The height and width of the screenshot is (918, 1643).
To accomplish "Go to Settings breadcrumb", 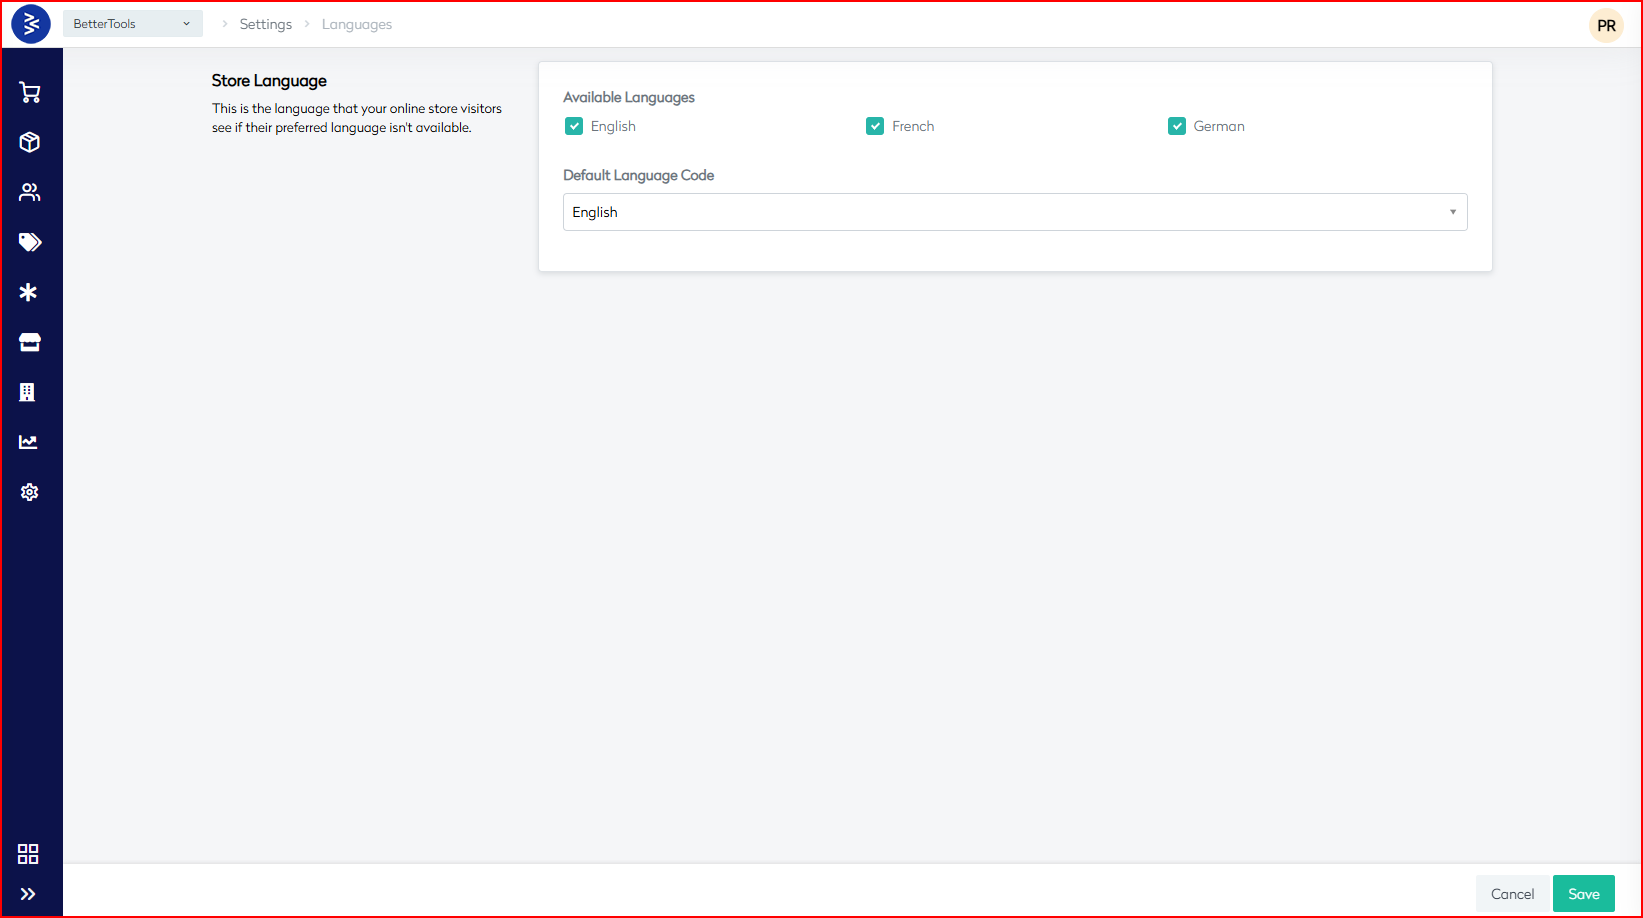I will (266, 24).
